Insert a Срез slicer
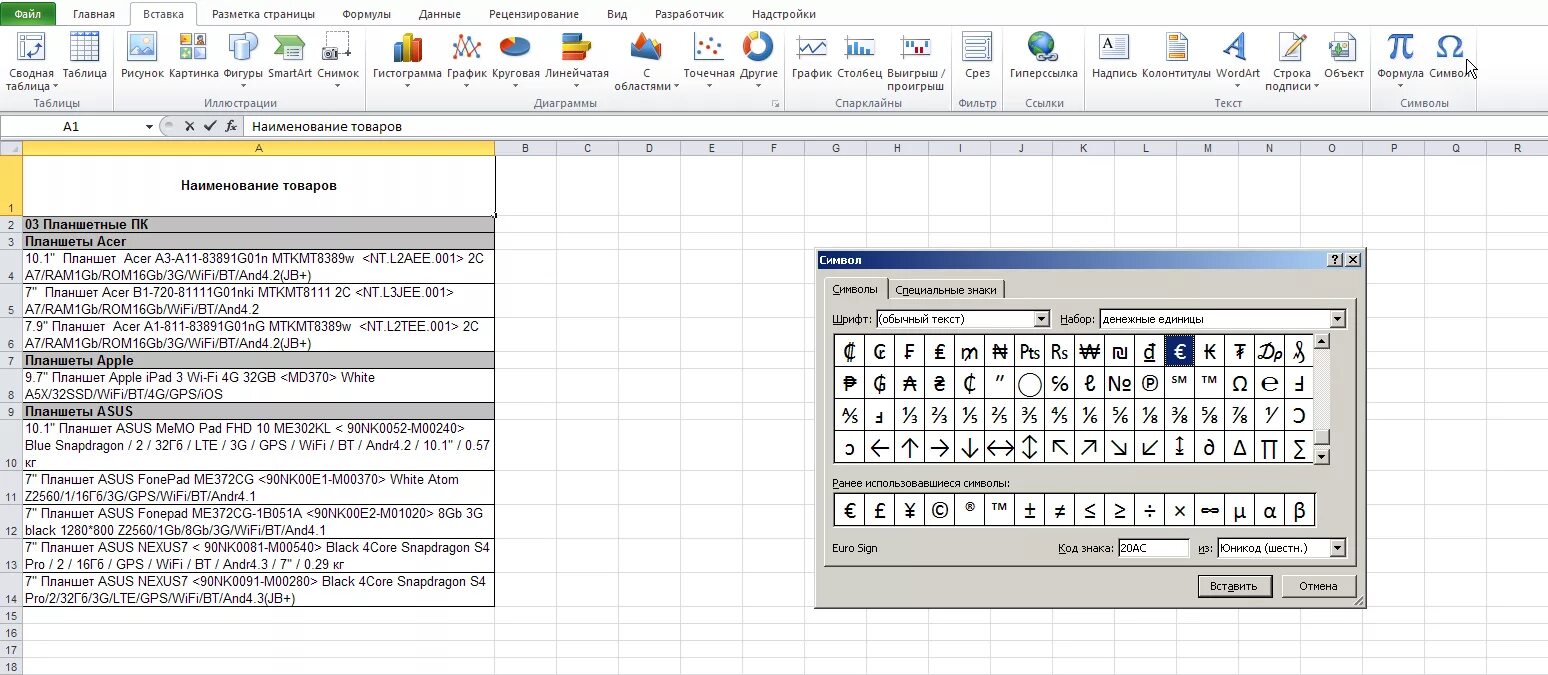The width and height of the screenshot is (1548, 675). (x=977, y=56)
